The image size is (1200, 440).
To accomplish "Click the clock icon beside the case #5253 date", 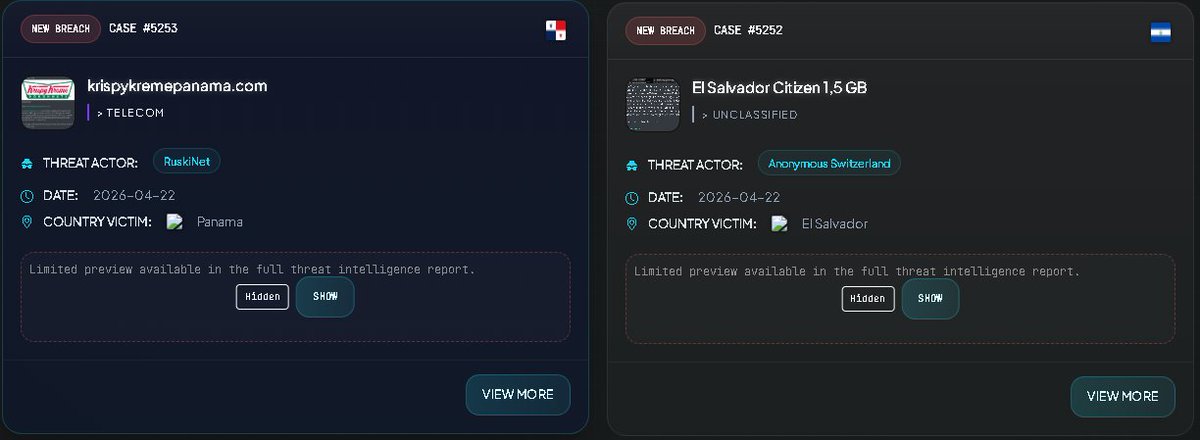I will [x=28, y=196].
